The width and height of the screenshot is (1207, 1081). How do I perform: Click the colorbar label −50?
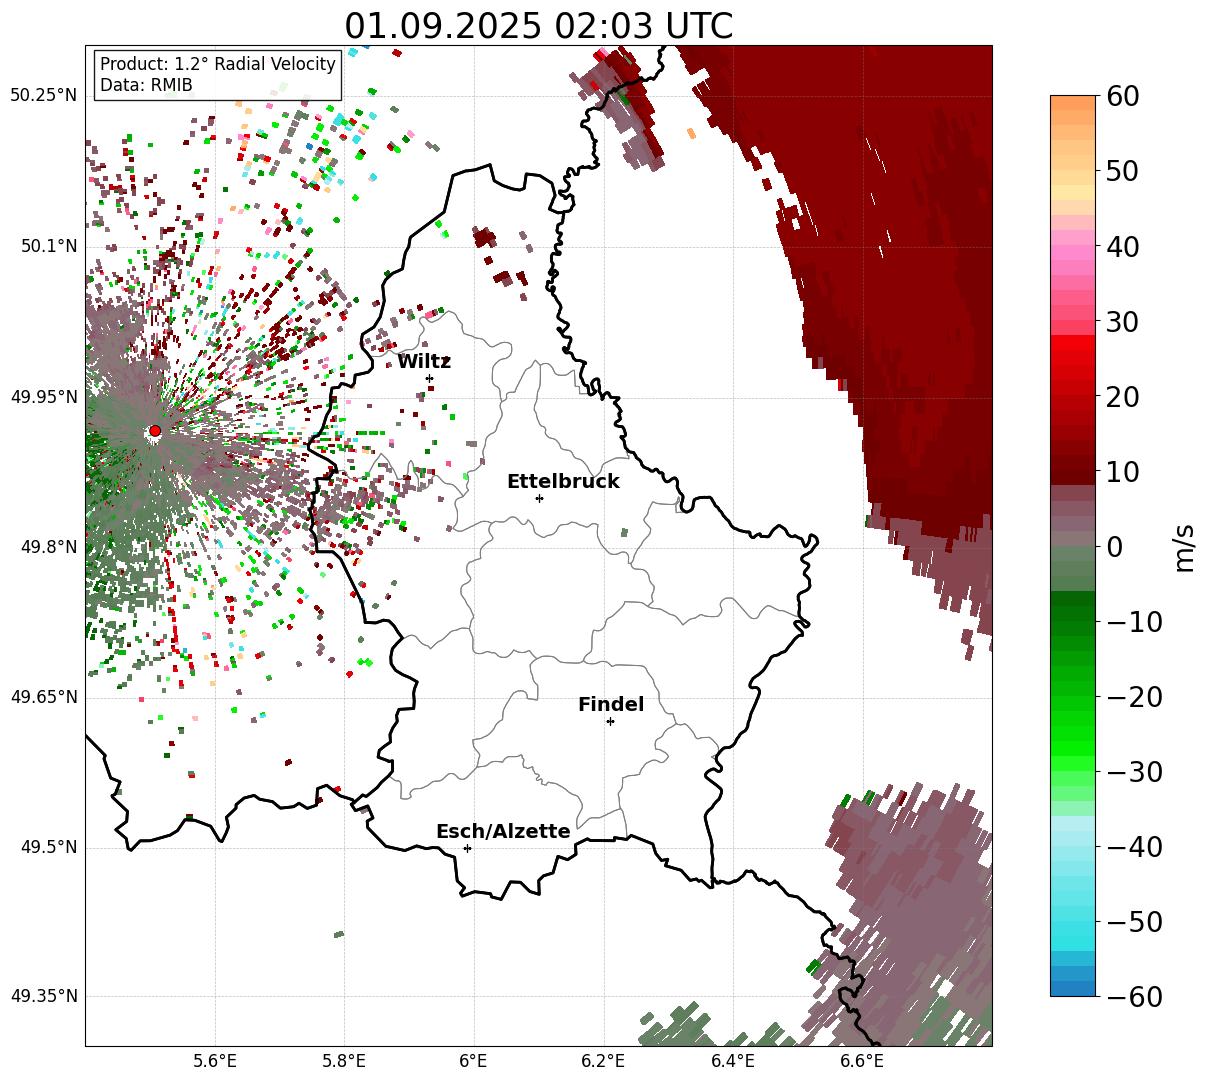tap(1133, 921)
